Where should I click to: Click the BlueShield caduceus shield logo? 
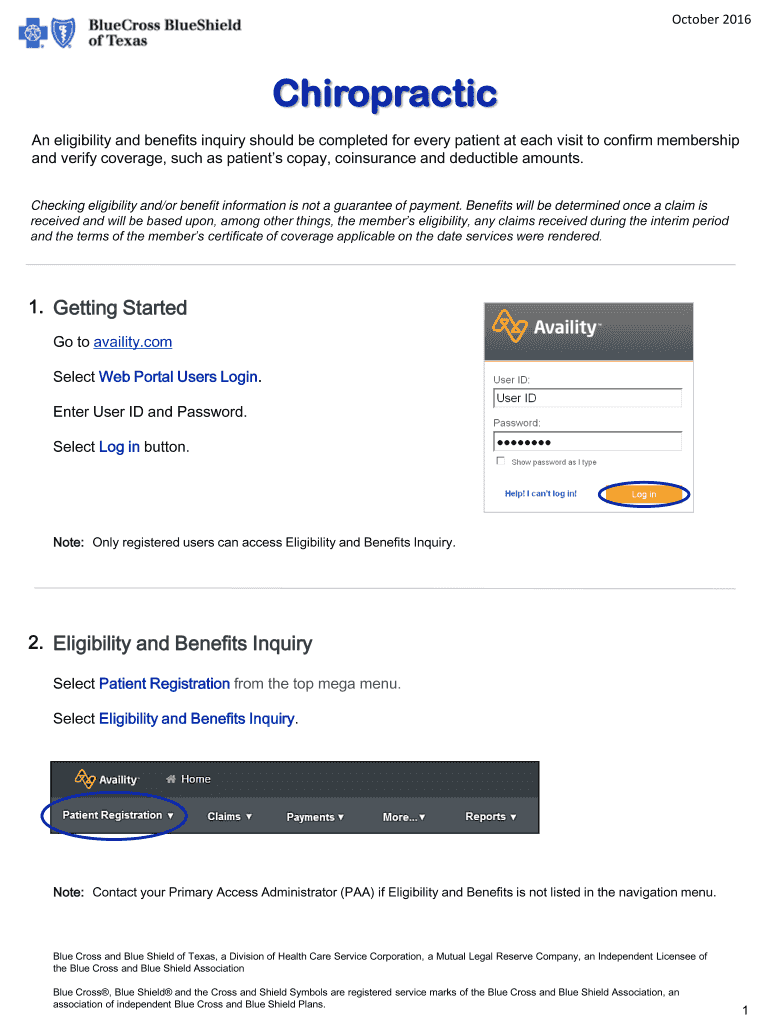click(x=63, y=33)
